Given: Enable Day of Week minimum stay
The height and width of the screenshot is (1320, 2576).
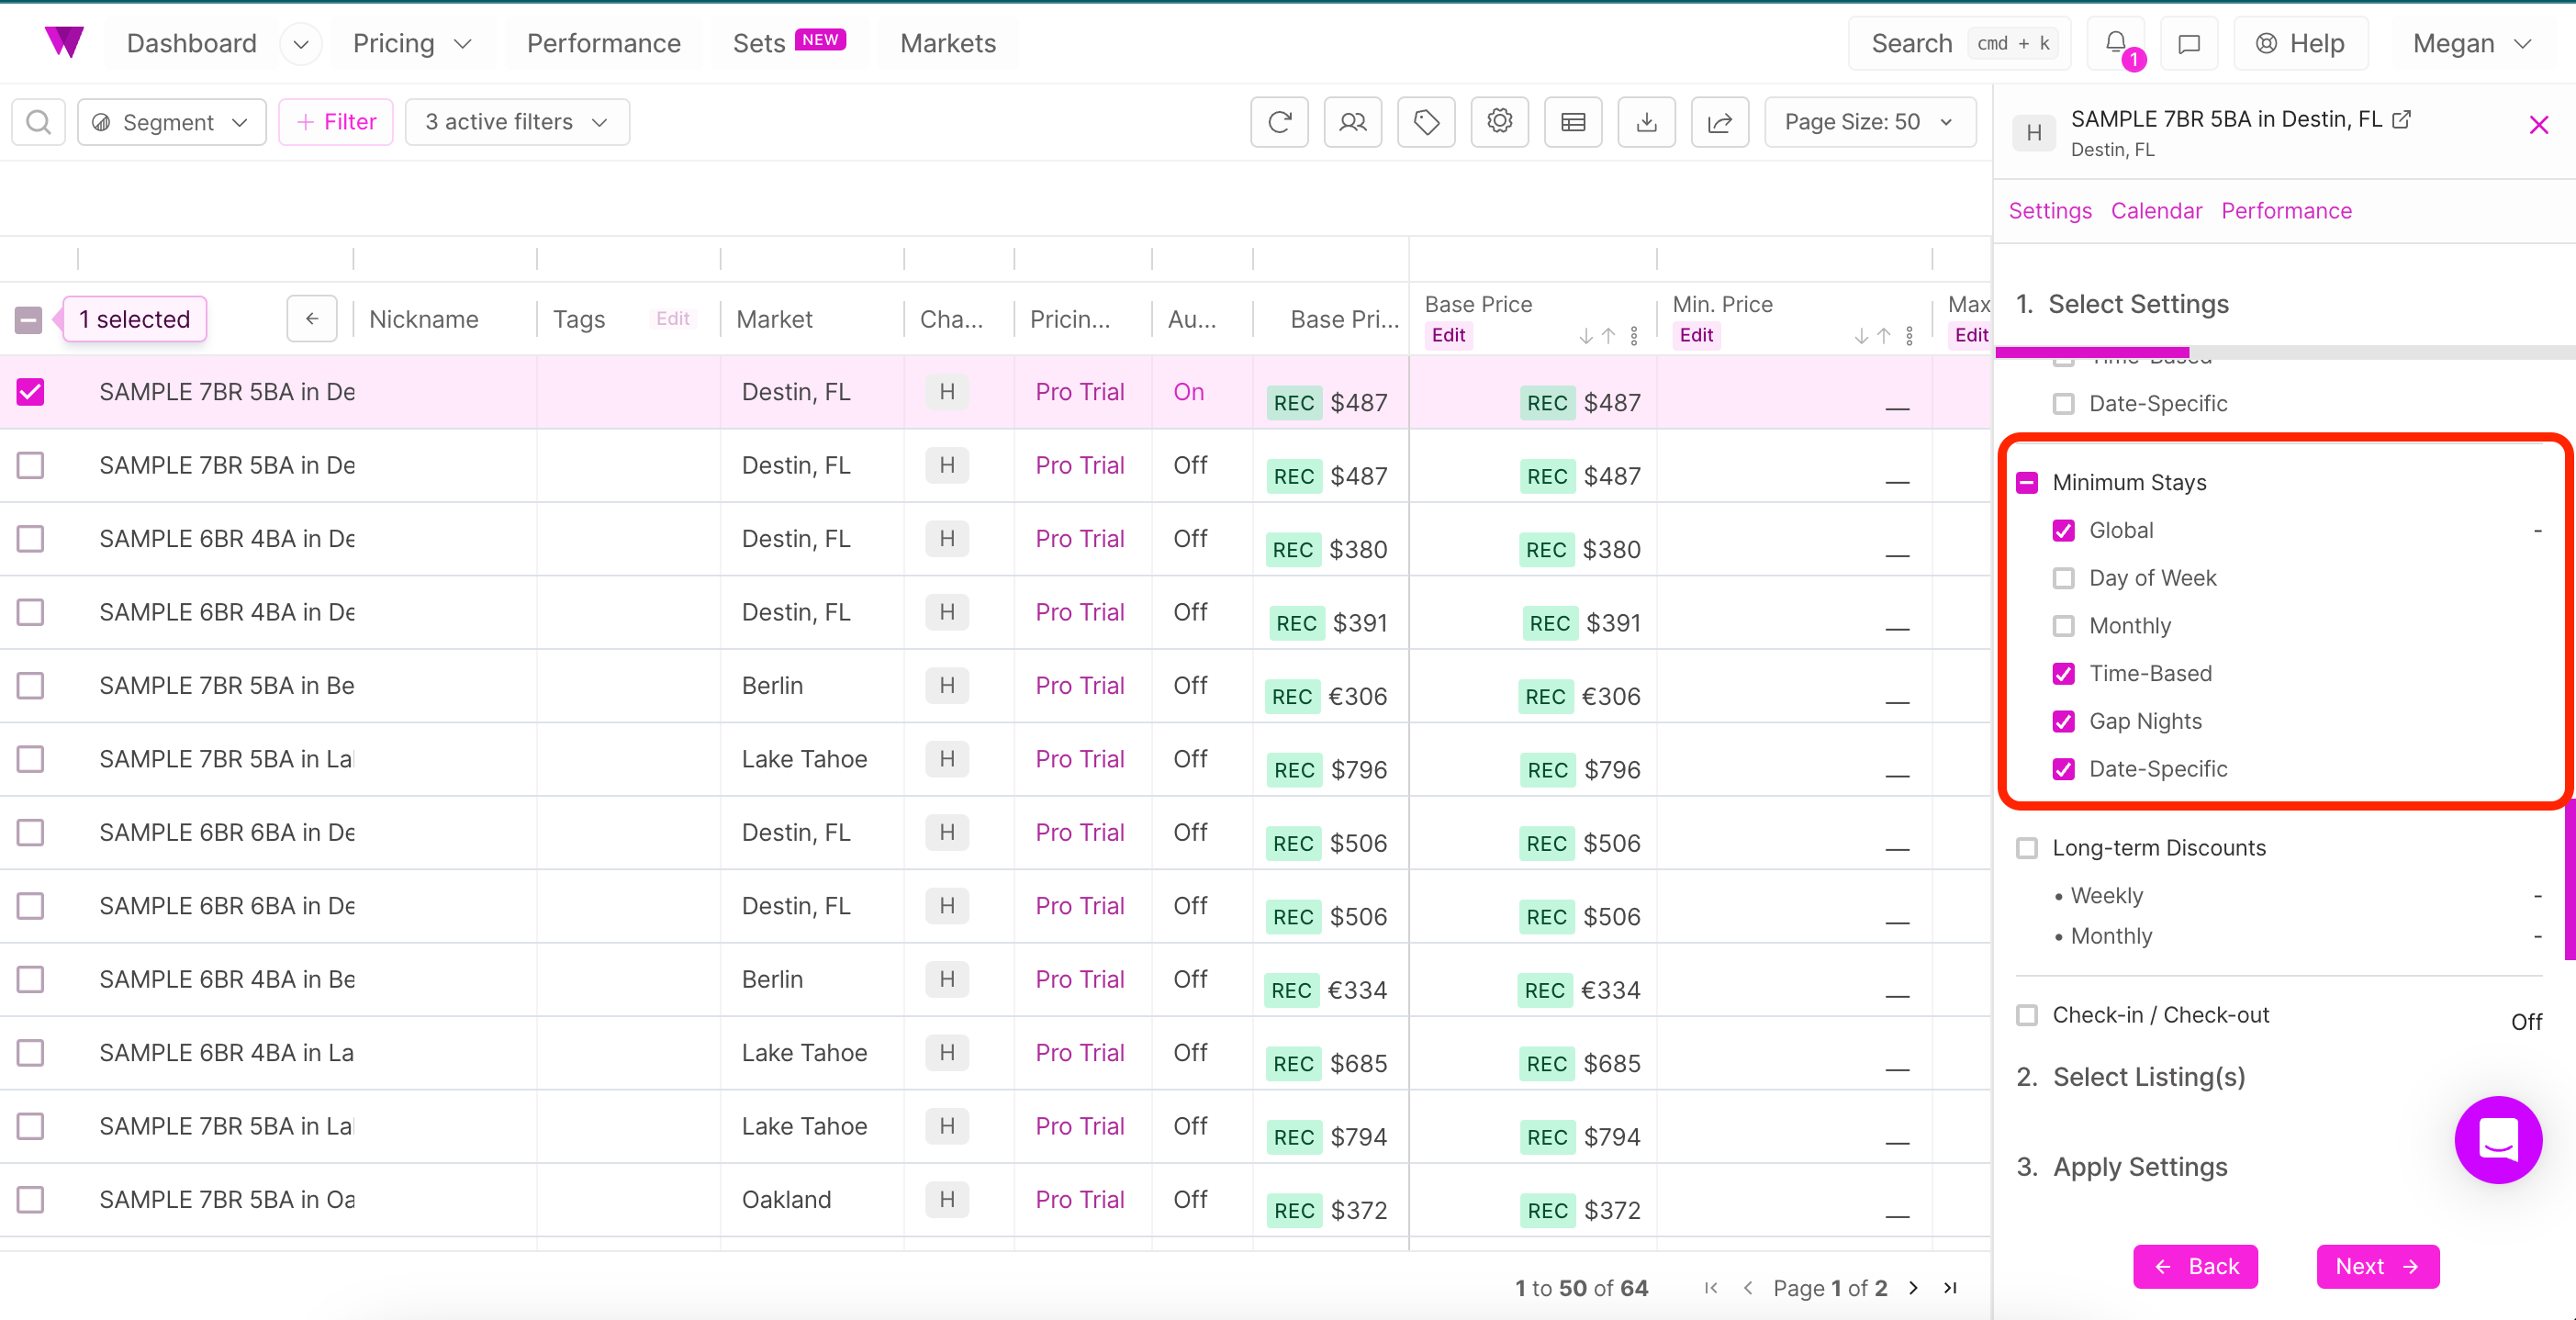Looking at the screenshot, I should 2063,579.
